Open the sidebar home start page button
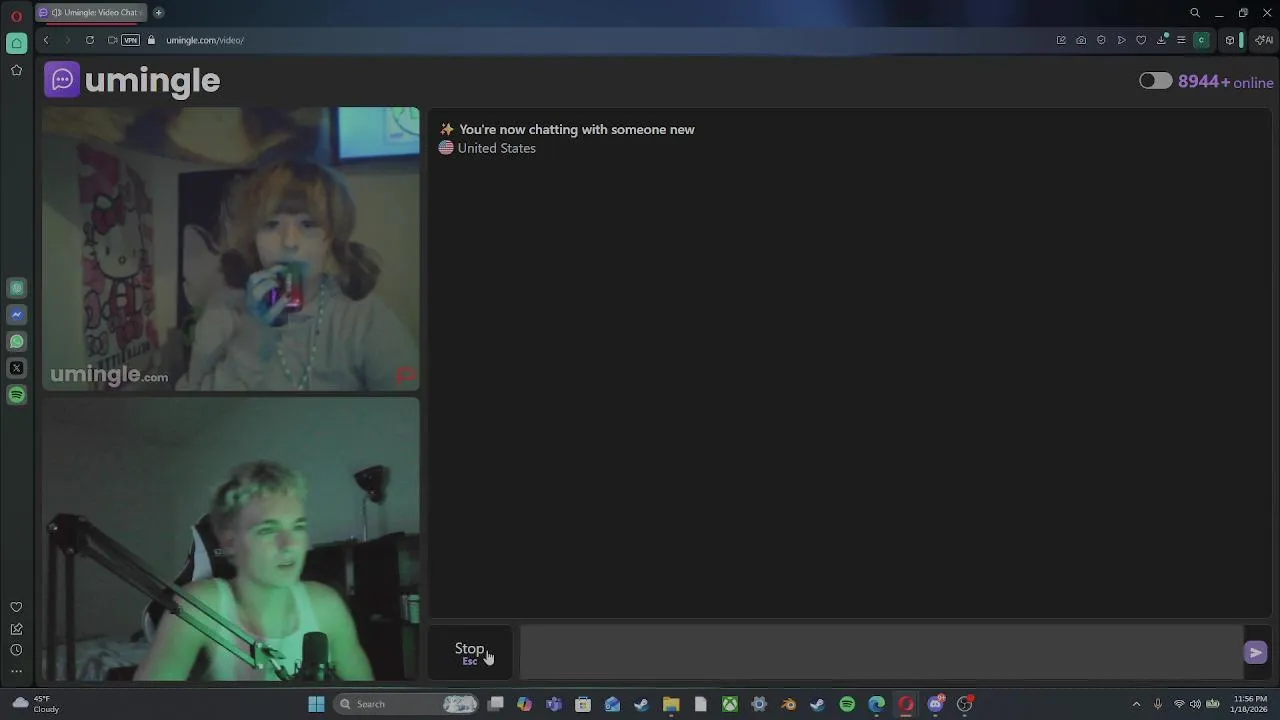1280x720 pixels. [x=16, y=43]
